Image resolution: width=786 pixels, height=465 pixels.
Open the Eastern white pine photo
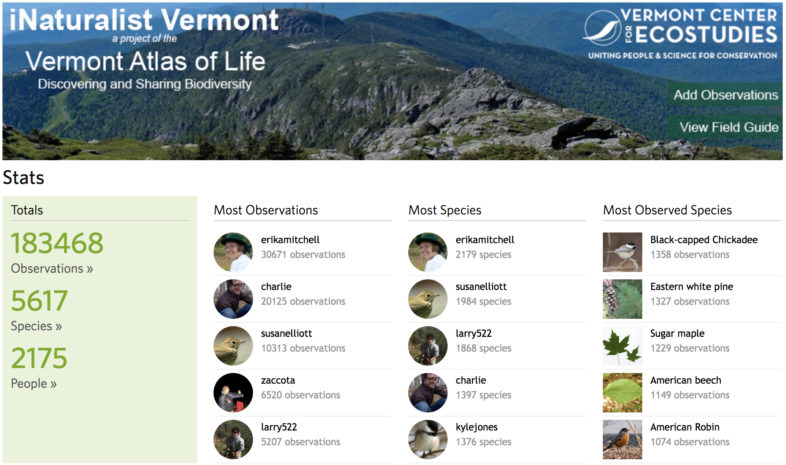(622, 299)
